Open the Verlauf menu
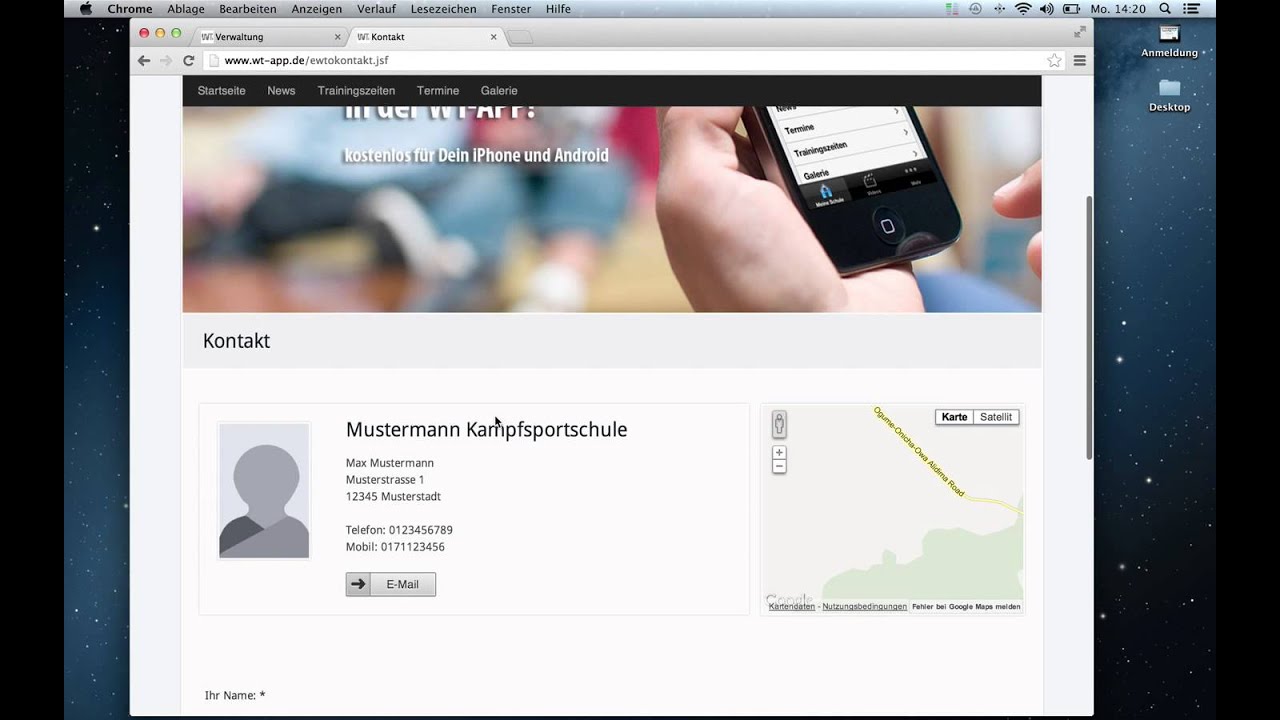 (376, 9)
